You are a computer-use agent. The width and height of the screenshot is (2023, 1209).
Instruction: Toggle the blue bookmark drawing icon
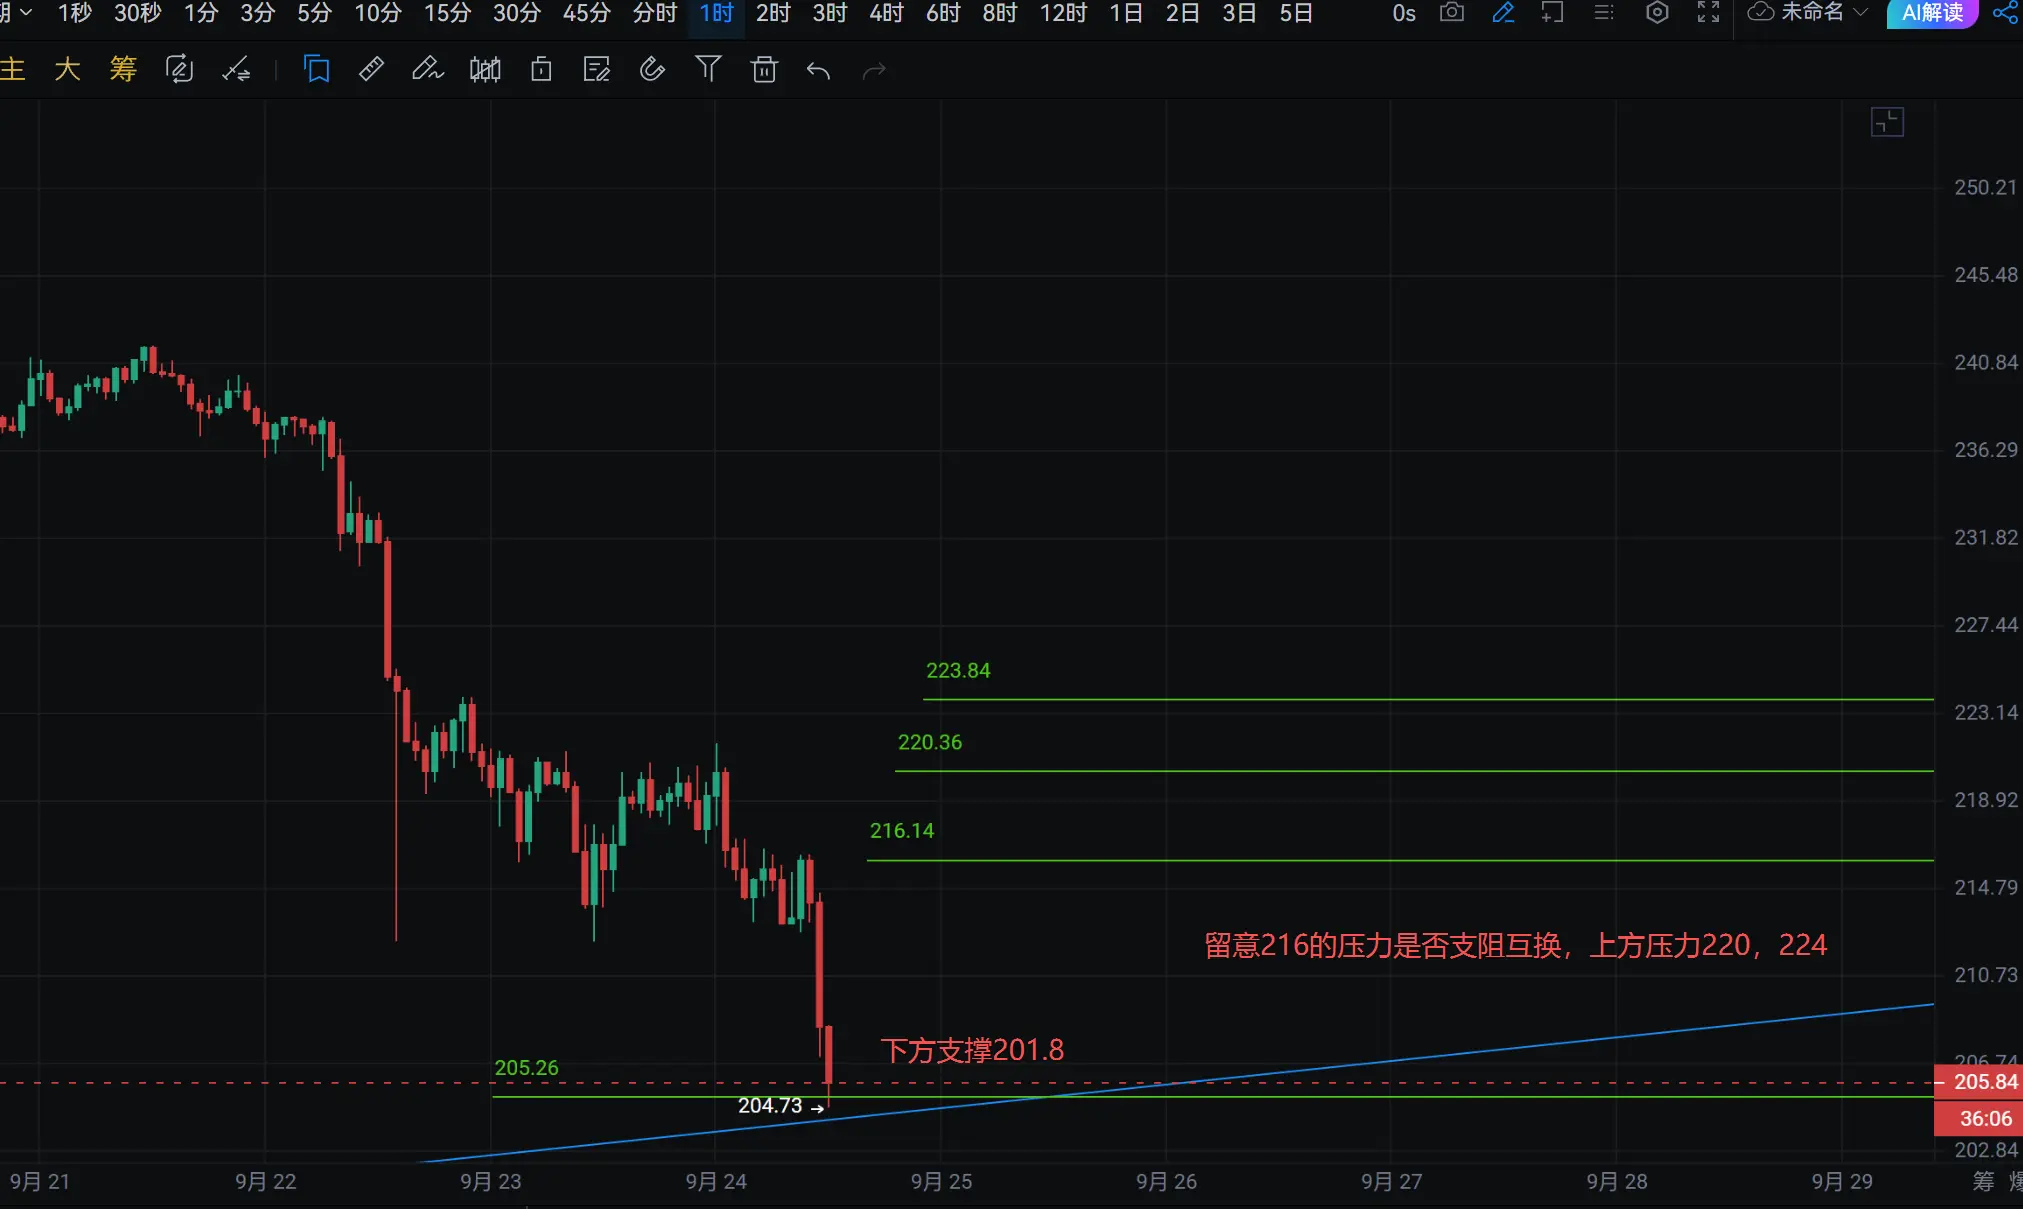(316, 69)
